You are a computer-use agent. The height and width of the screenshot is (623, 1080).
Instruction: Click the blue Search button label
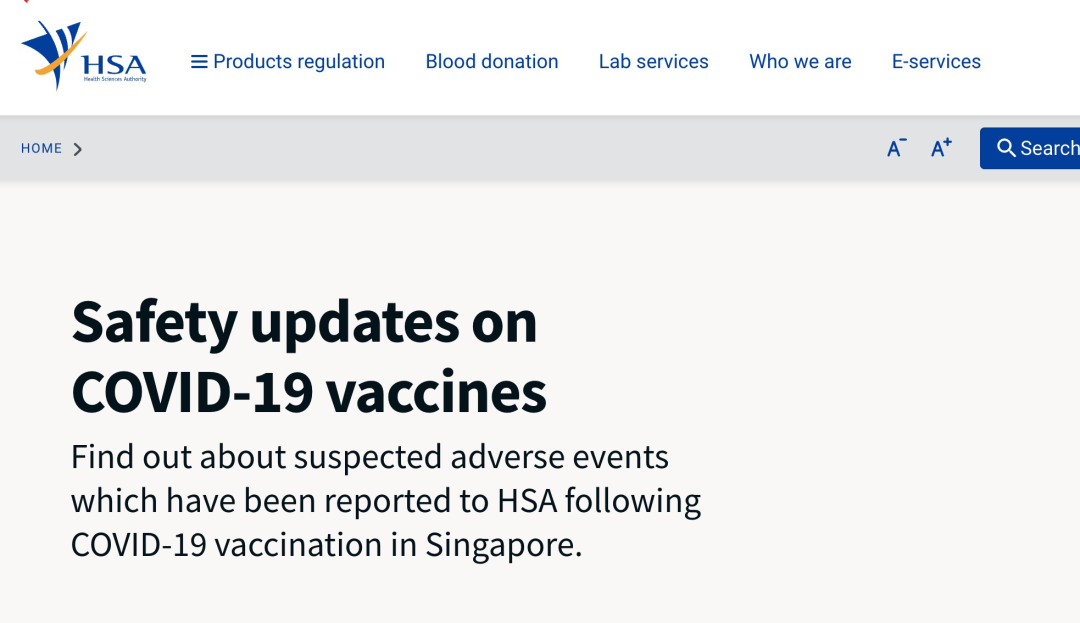pyautogui.click(x=1050, y=148)
